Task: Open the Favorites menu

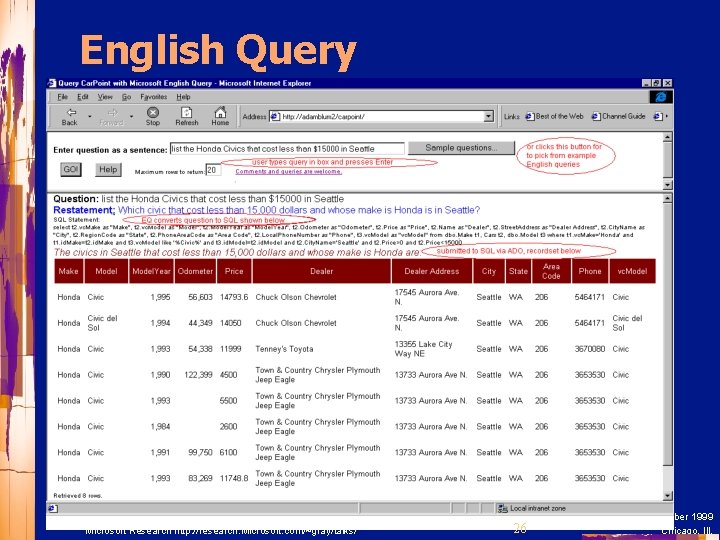Action: [154, 97]
